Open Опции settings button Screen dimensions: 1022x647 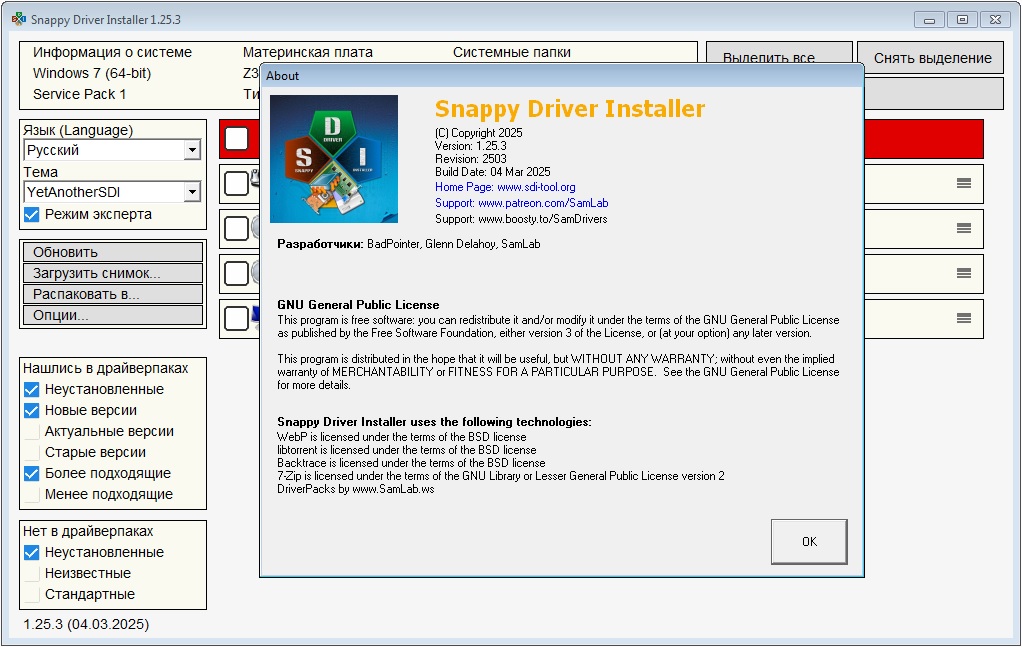(113, 315)
